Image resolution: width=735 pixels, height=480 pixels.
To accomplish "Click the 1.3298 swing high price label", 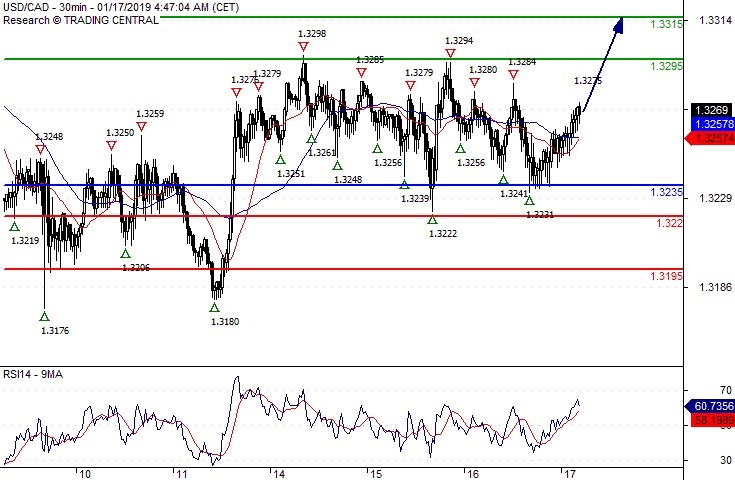I will pos(312,33).
